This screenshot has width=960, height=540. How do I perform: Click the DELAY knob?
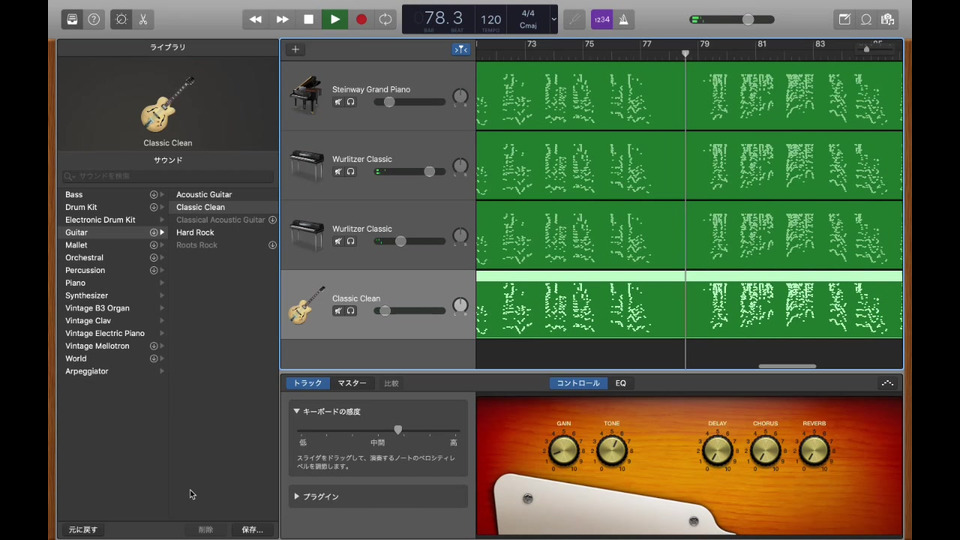[717, 451]
